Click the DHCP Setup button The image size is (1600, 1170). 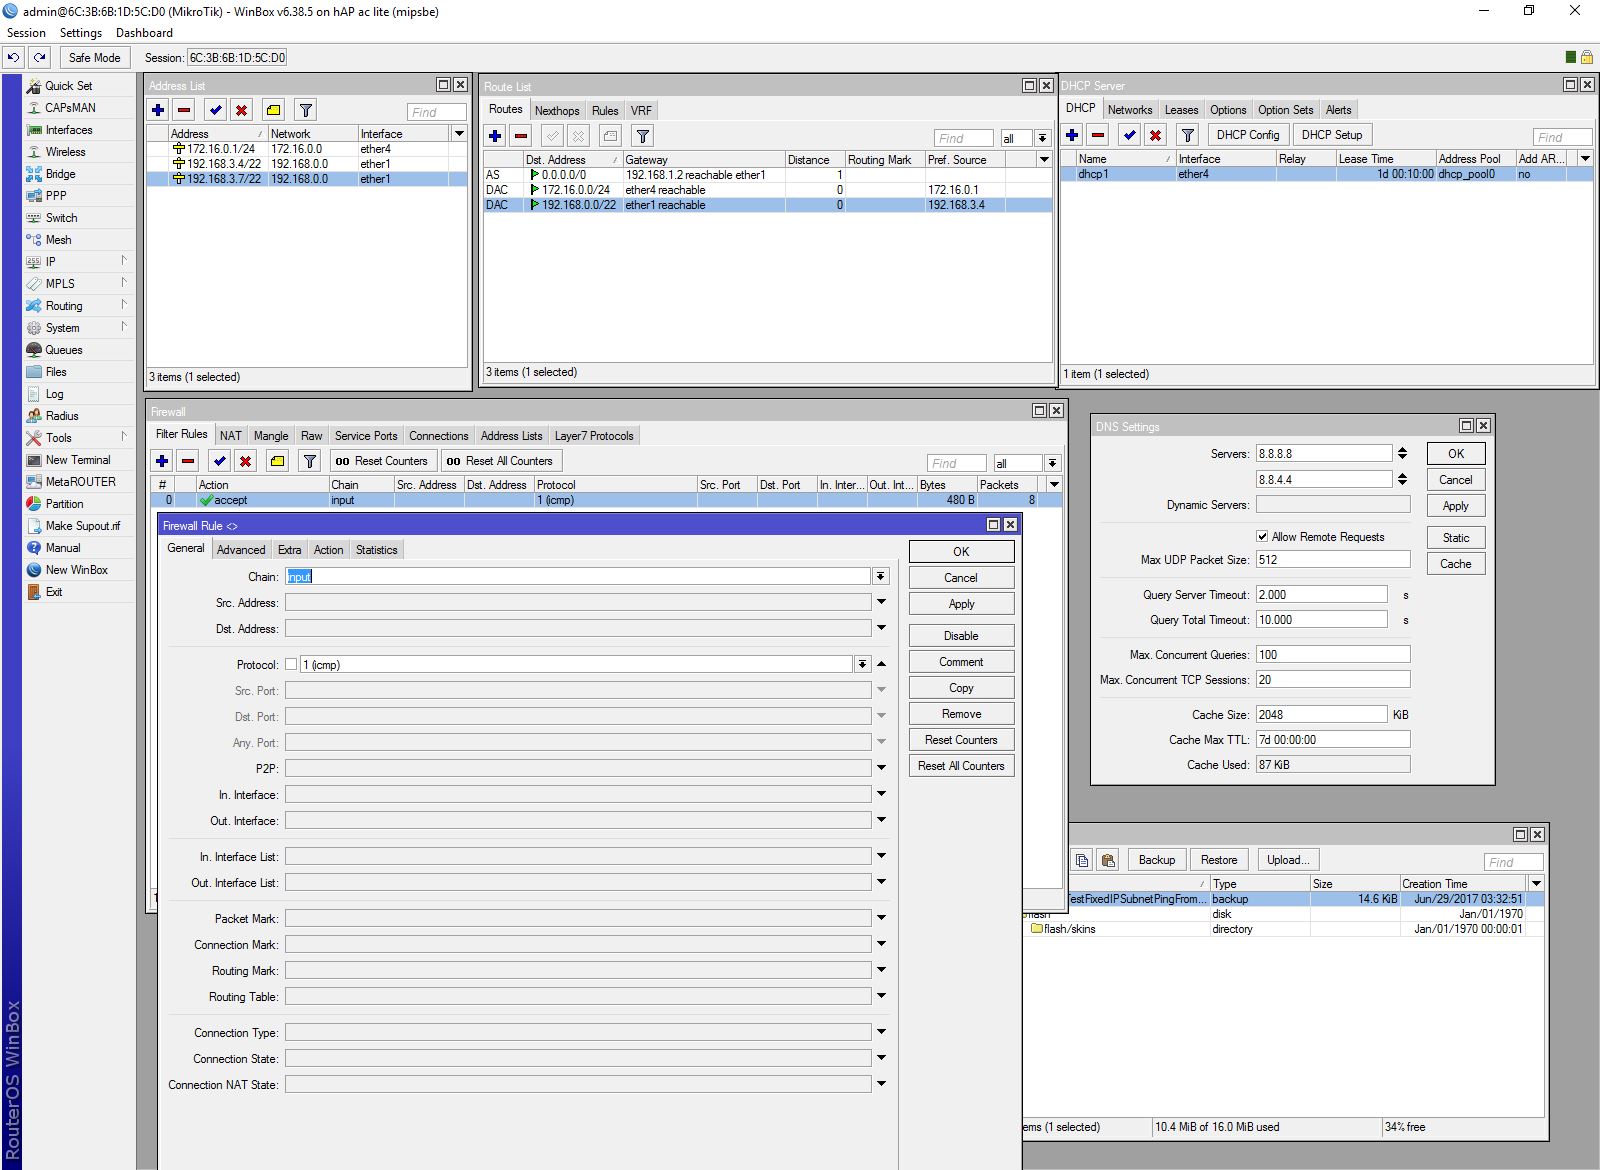pos(1332,135)
